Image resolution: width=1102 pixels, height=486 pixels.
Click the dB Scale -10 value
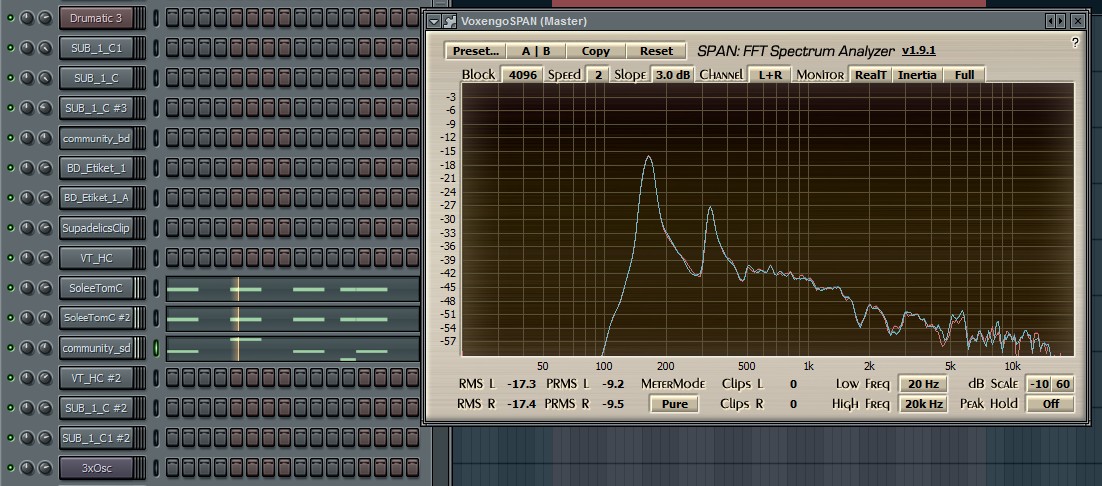[1039, 384]
